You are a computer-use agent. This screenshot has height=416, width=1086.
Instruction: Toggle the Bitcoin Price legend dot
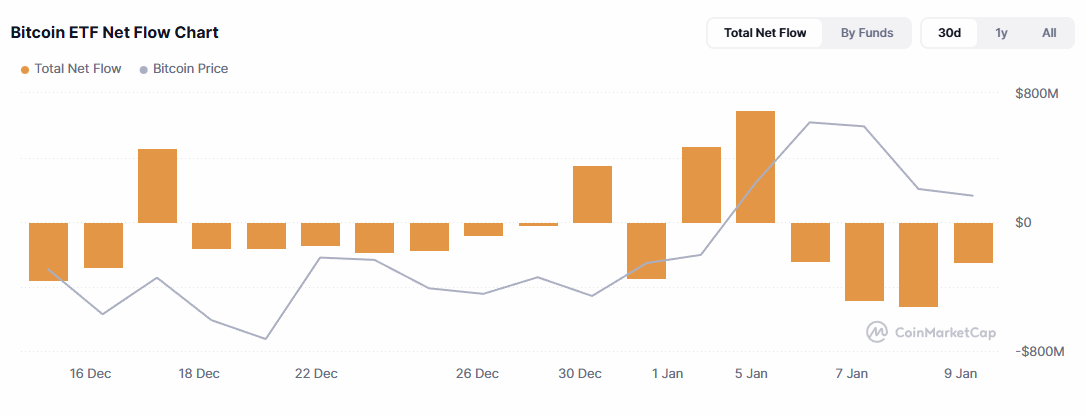pos(144,70)
